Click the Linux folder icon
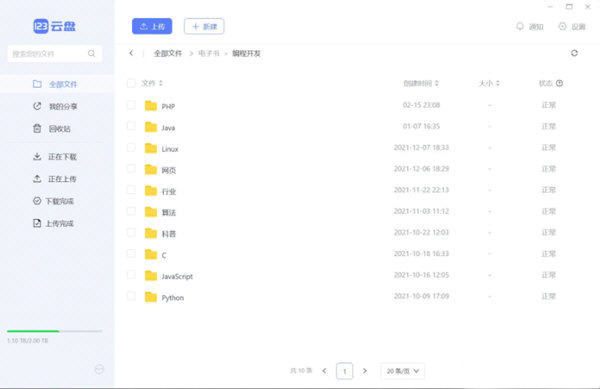Screen dimensions: 600x389 tap(151, 148)
